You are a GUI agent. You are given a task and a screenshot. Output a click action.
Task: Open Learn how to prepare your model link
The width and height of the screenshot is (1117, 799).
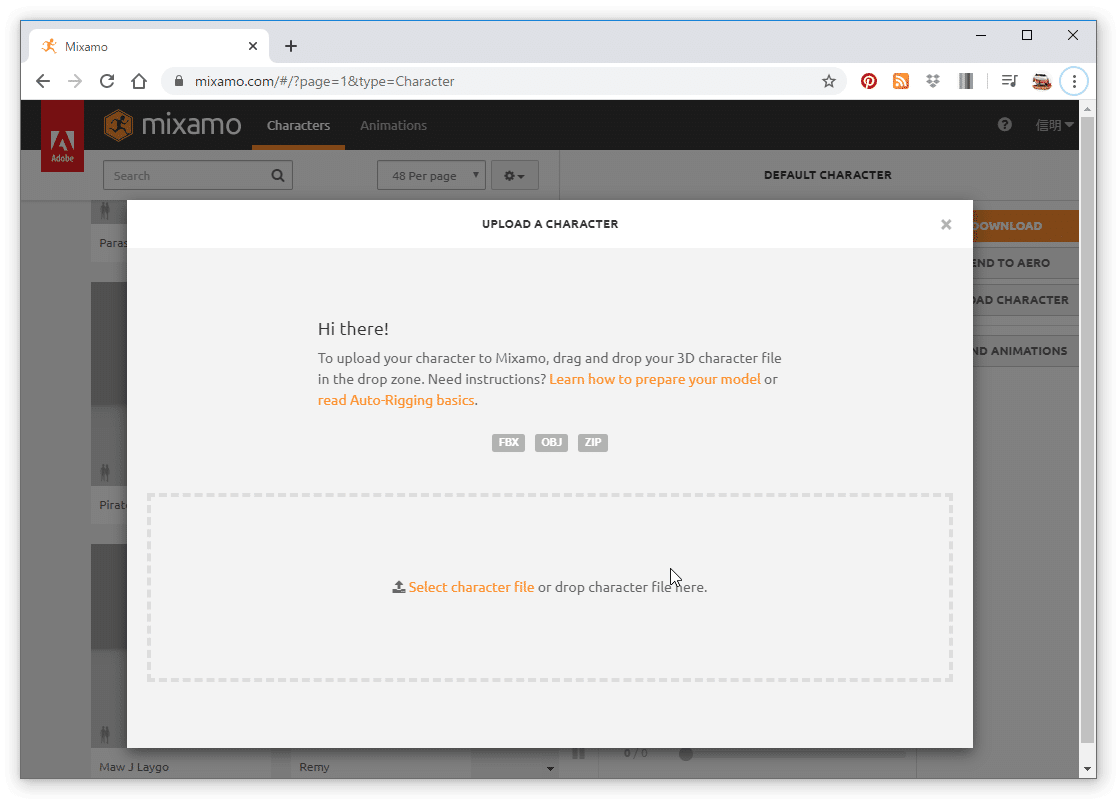(655, 379)
